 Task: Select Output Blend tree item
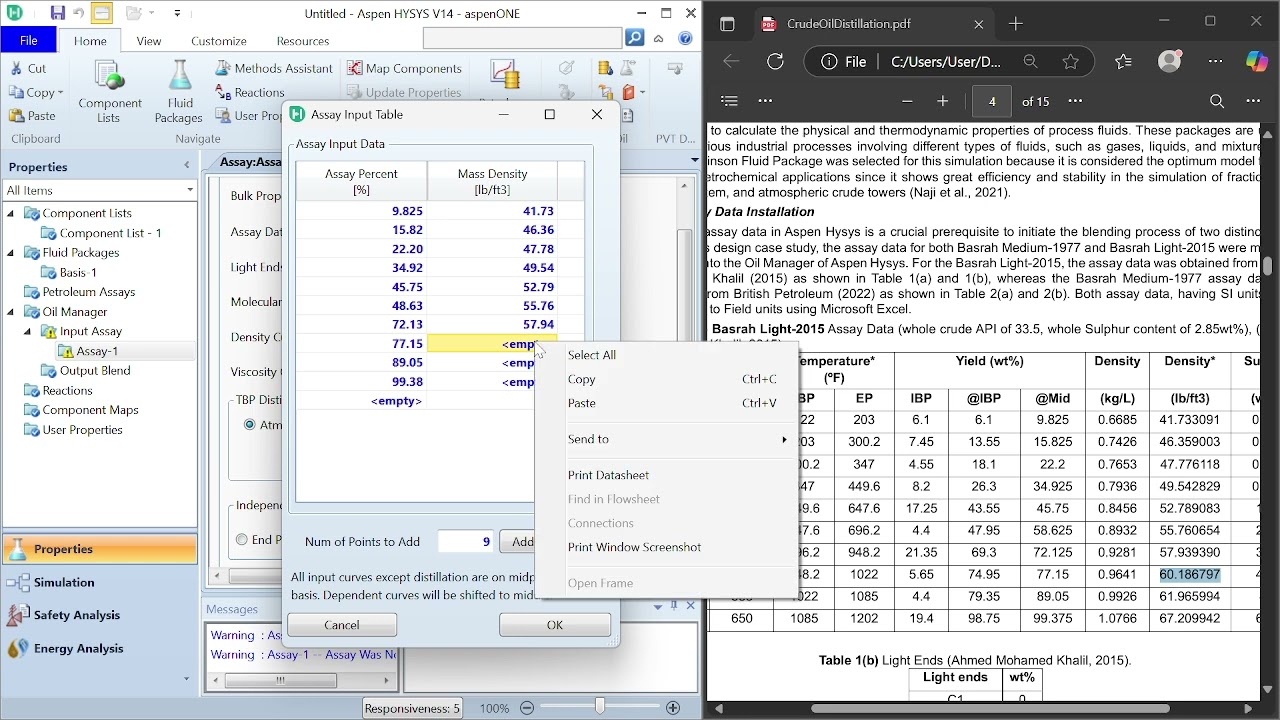[x=95, y=371]
